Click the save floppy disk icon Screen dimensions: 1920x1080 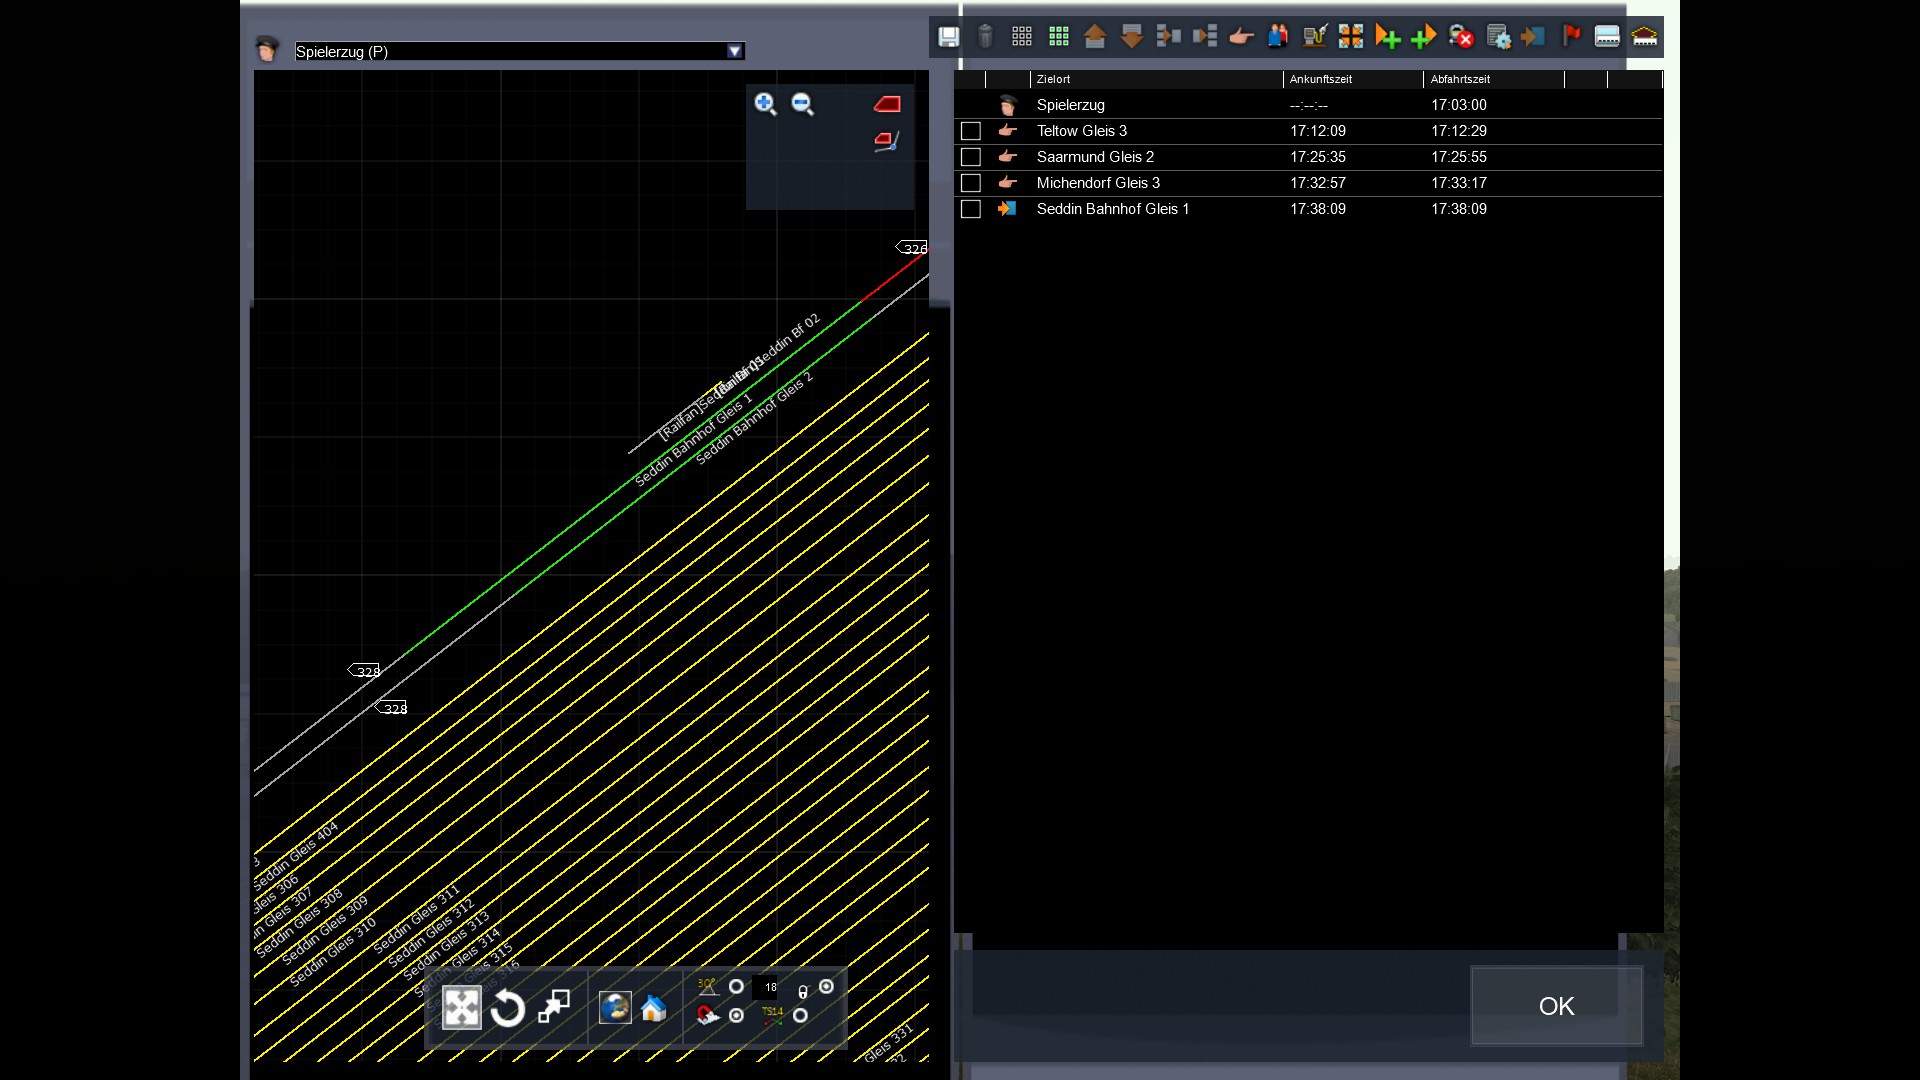click(x=948, y=37)
